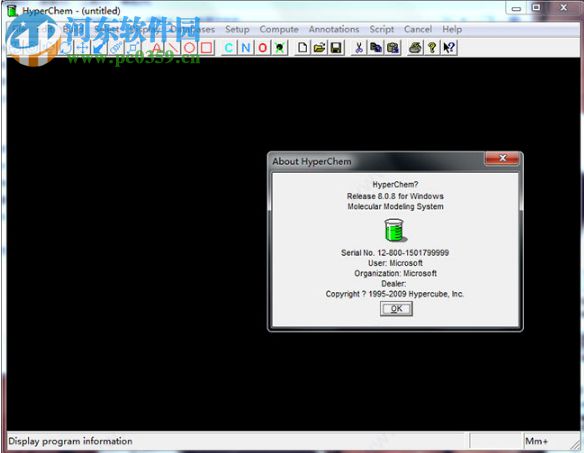The height and width of the screenshot is (453, 584).
Task: Select the XY translation tool
Action: 82,48
